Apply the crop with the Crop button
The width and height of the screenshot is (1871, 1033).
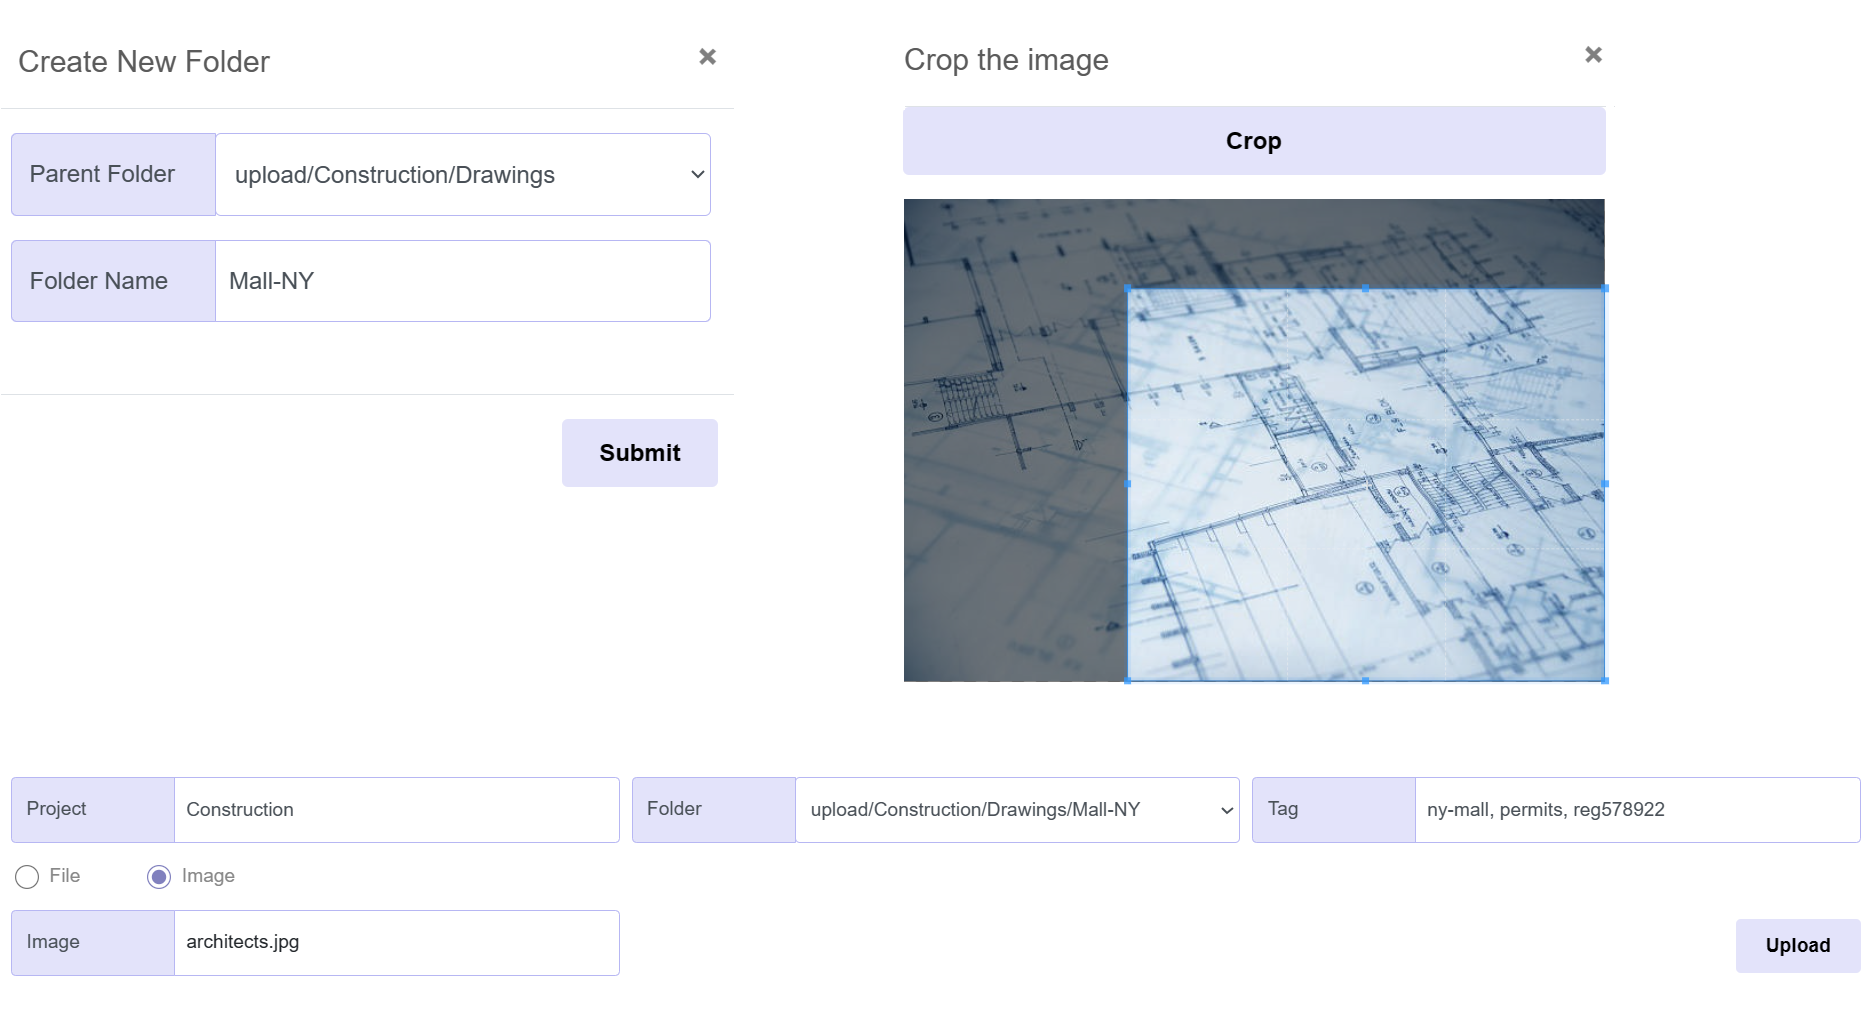click(x=1253, y=141)
